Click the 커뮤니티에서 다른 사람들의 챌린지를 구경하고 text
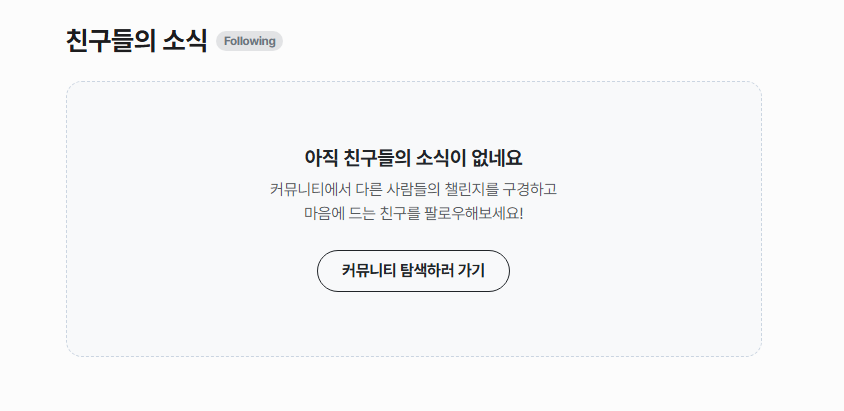The height and width of the screenshot is (411, 844). click(413, 188)
